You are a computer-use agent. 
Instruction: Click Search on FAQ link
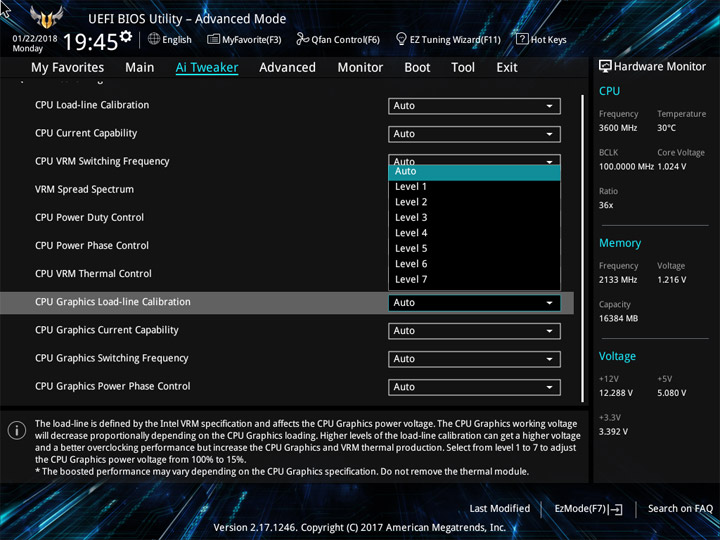pos(680,509)
